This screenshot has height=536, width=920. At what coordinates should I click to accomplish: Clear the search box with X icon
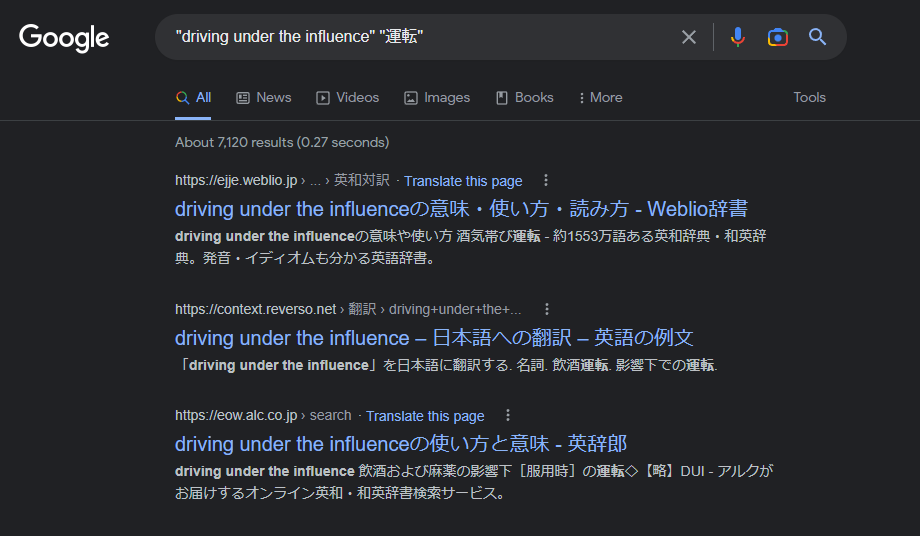(689, 37)
